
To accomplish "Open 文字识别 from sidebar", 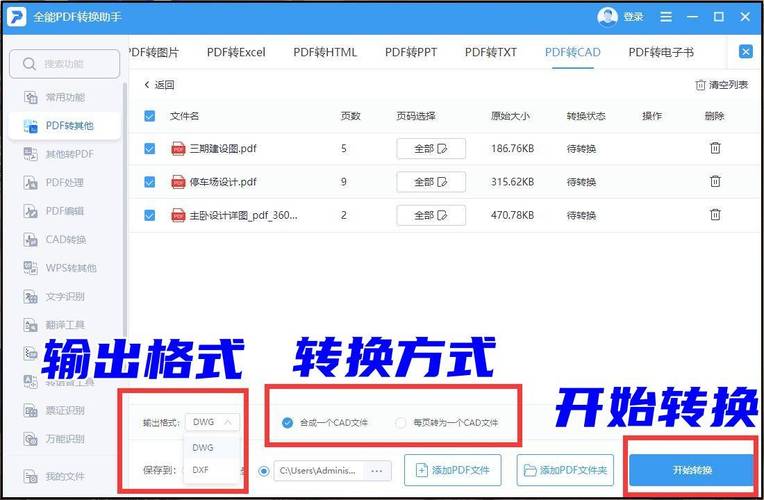I will (64, 297).
